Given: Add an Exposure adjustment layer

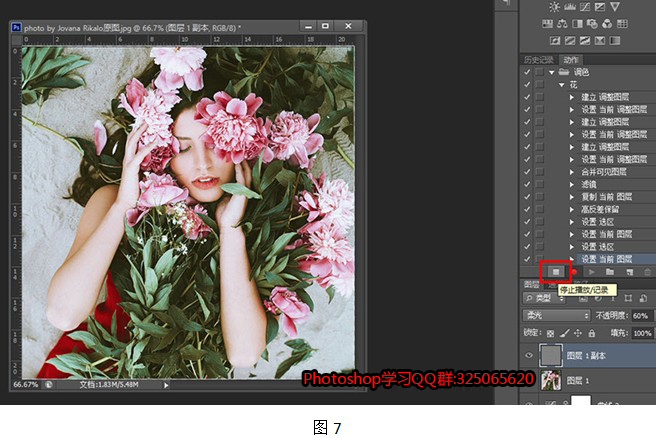Looking at the screenshot, I should [600, 7].
